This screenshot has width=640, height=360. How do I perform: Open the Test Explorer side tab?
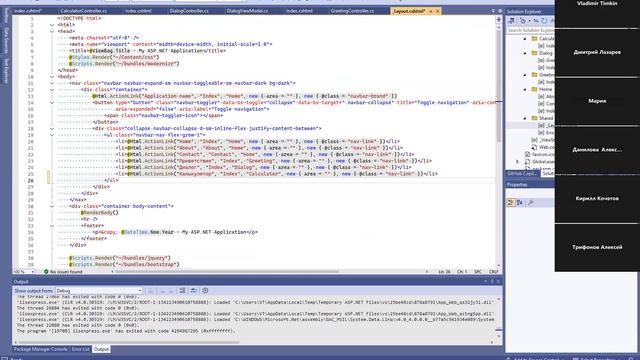[6, 70]
